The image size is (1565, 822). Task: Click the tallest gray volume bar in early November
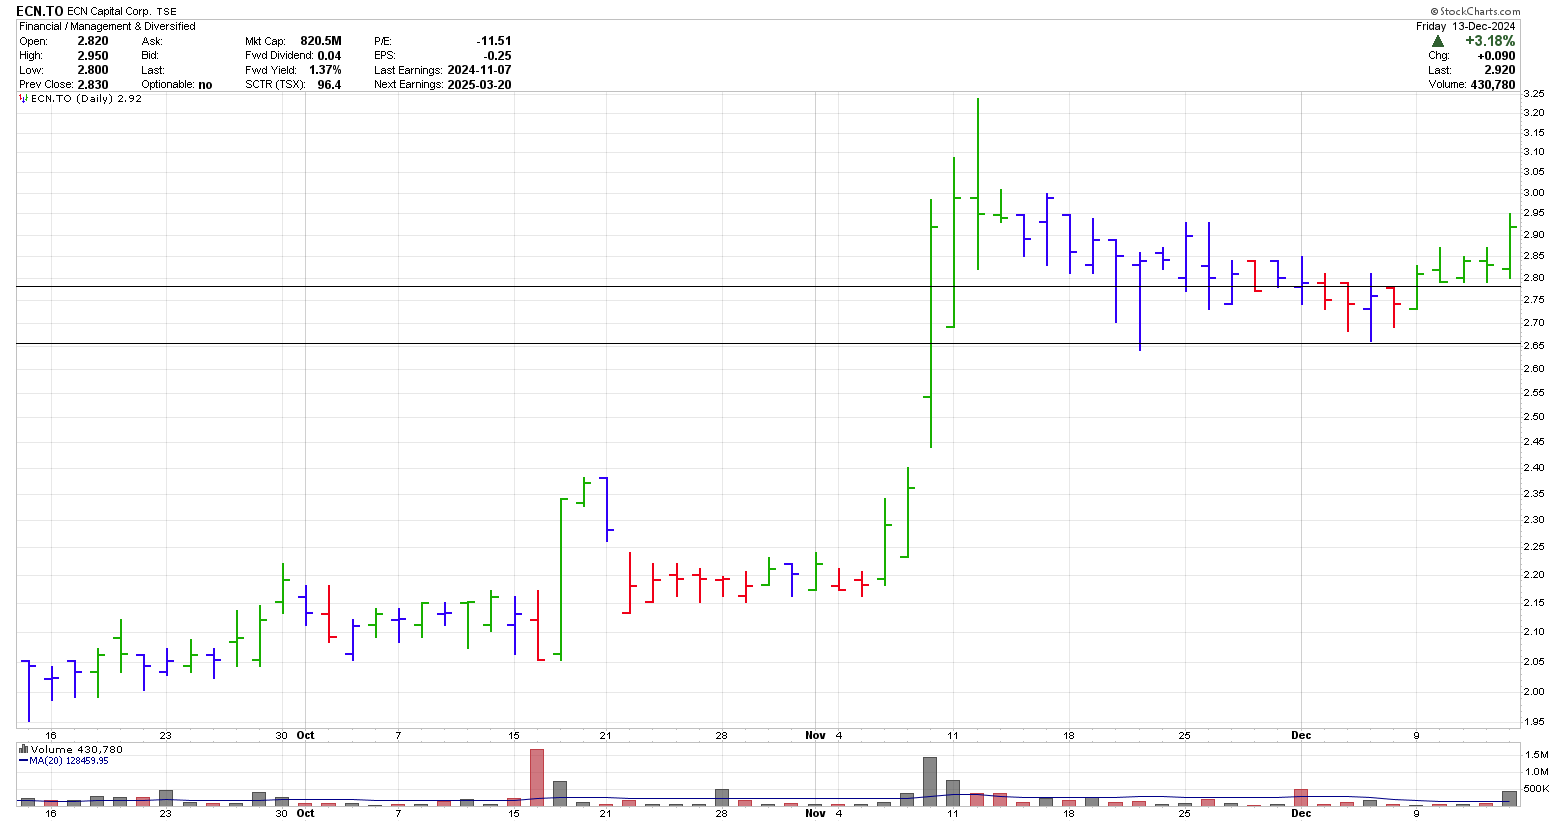[930, 781]
